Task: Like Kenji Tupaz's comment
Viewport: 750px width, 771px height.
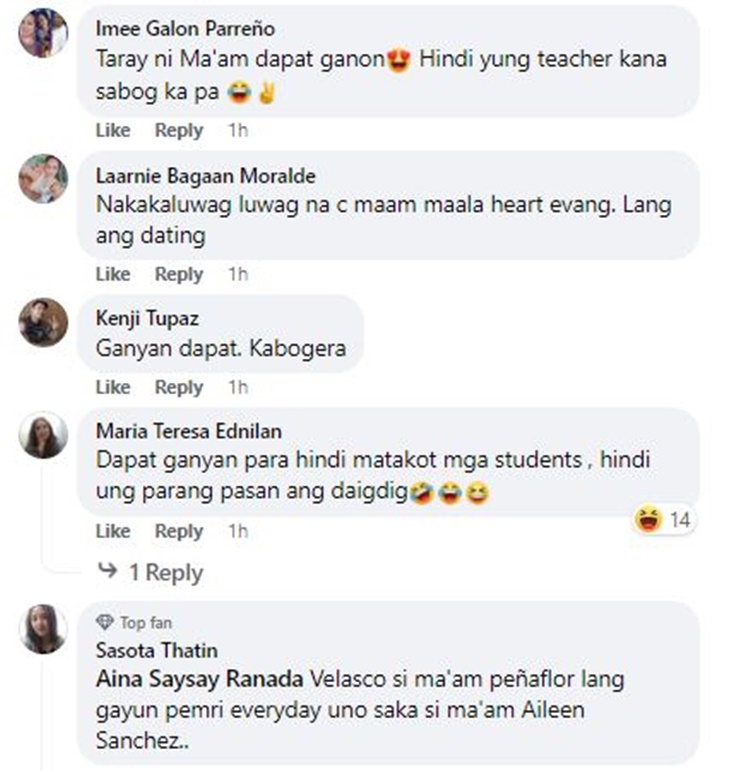Action: 113,387
